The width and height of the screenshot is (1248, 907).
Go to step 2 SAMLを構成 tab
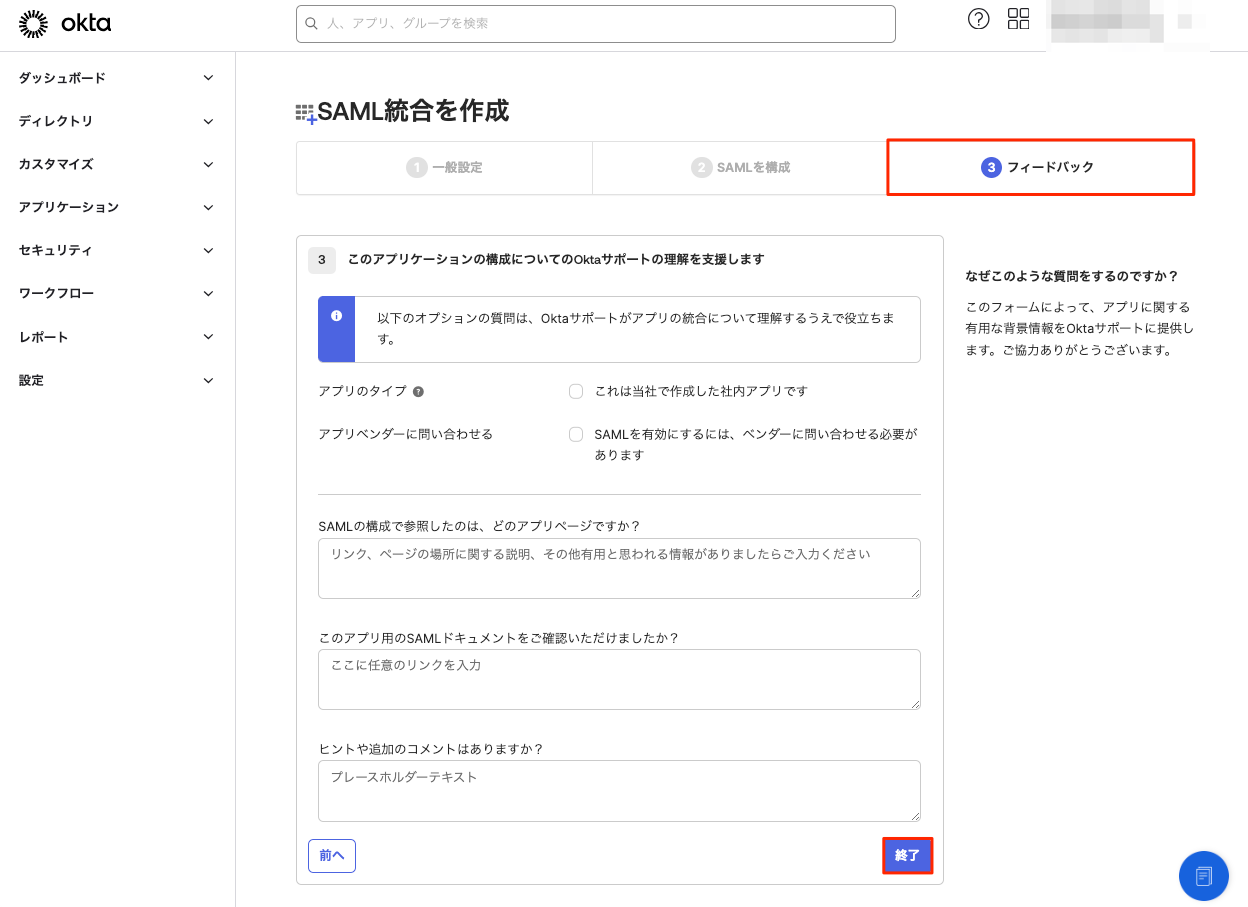(x=740, y=167)
